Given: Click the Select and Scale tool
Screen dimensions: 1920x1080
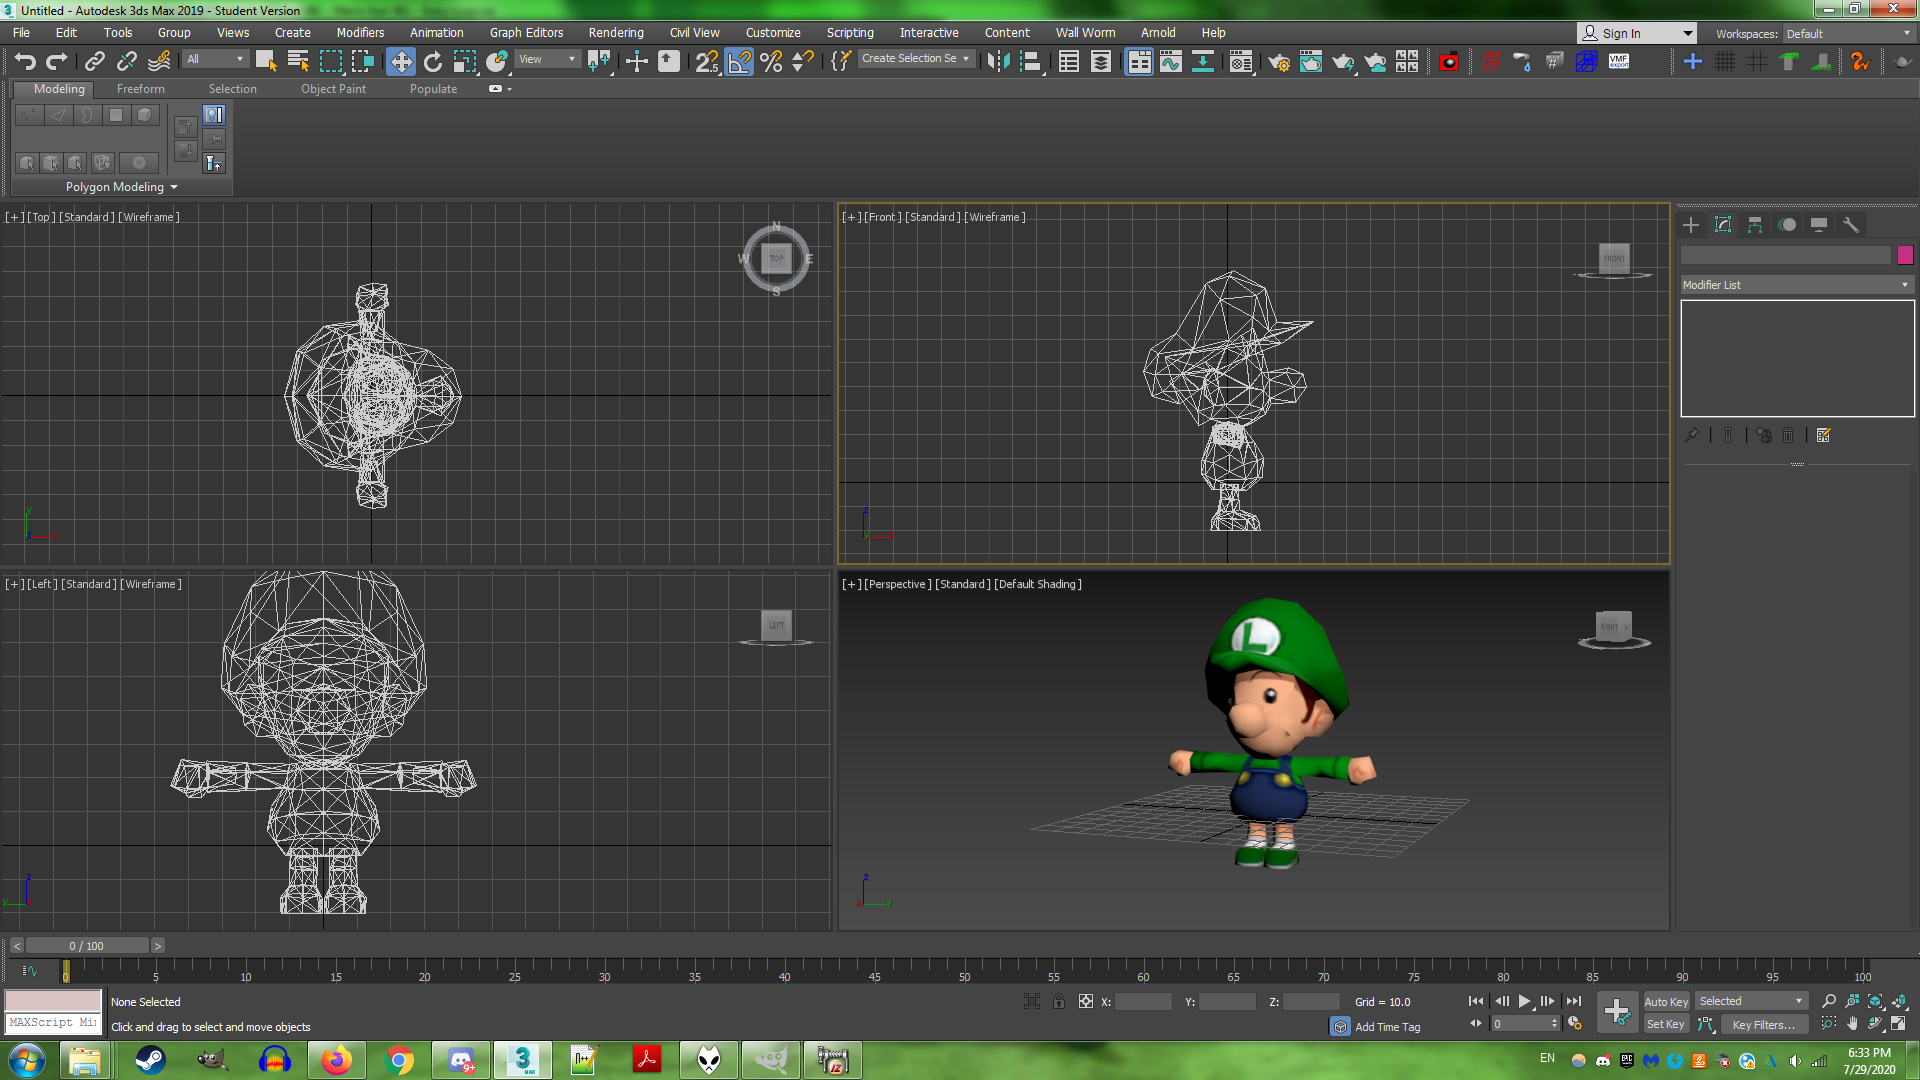Looking at the screenshot, I should [465, 62].
